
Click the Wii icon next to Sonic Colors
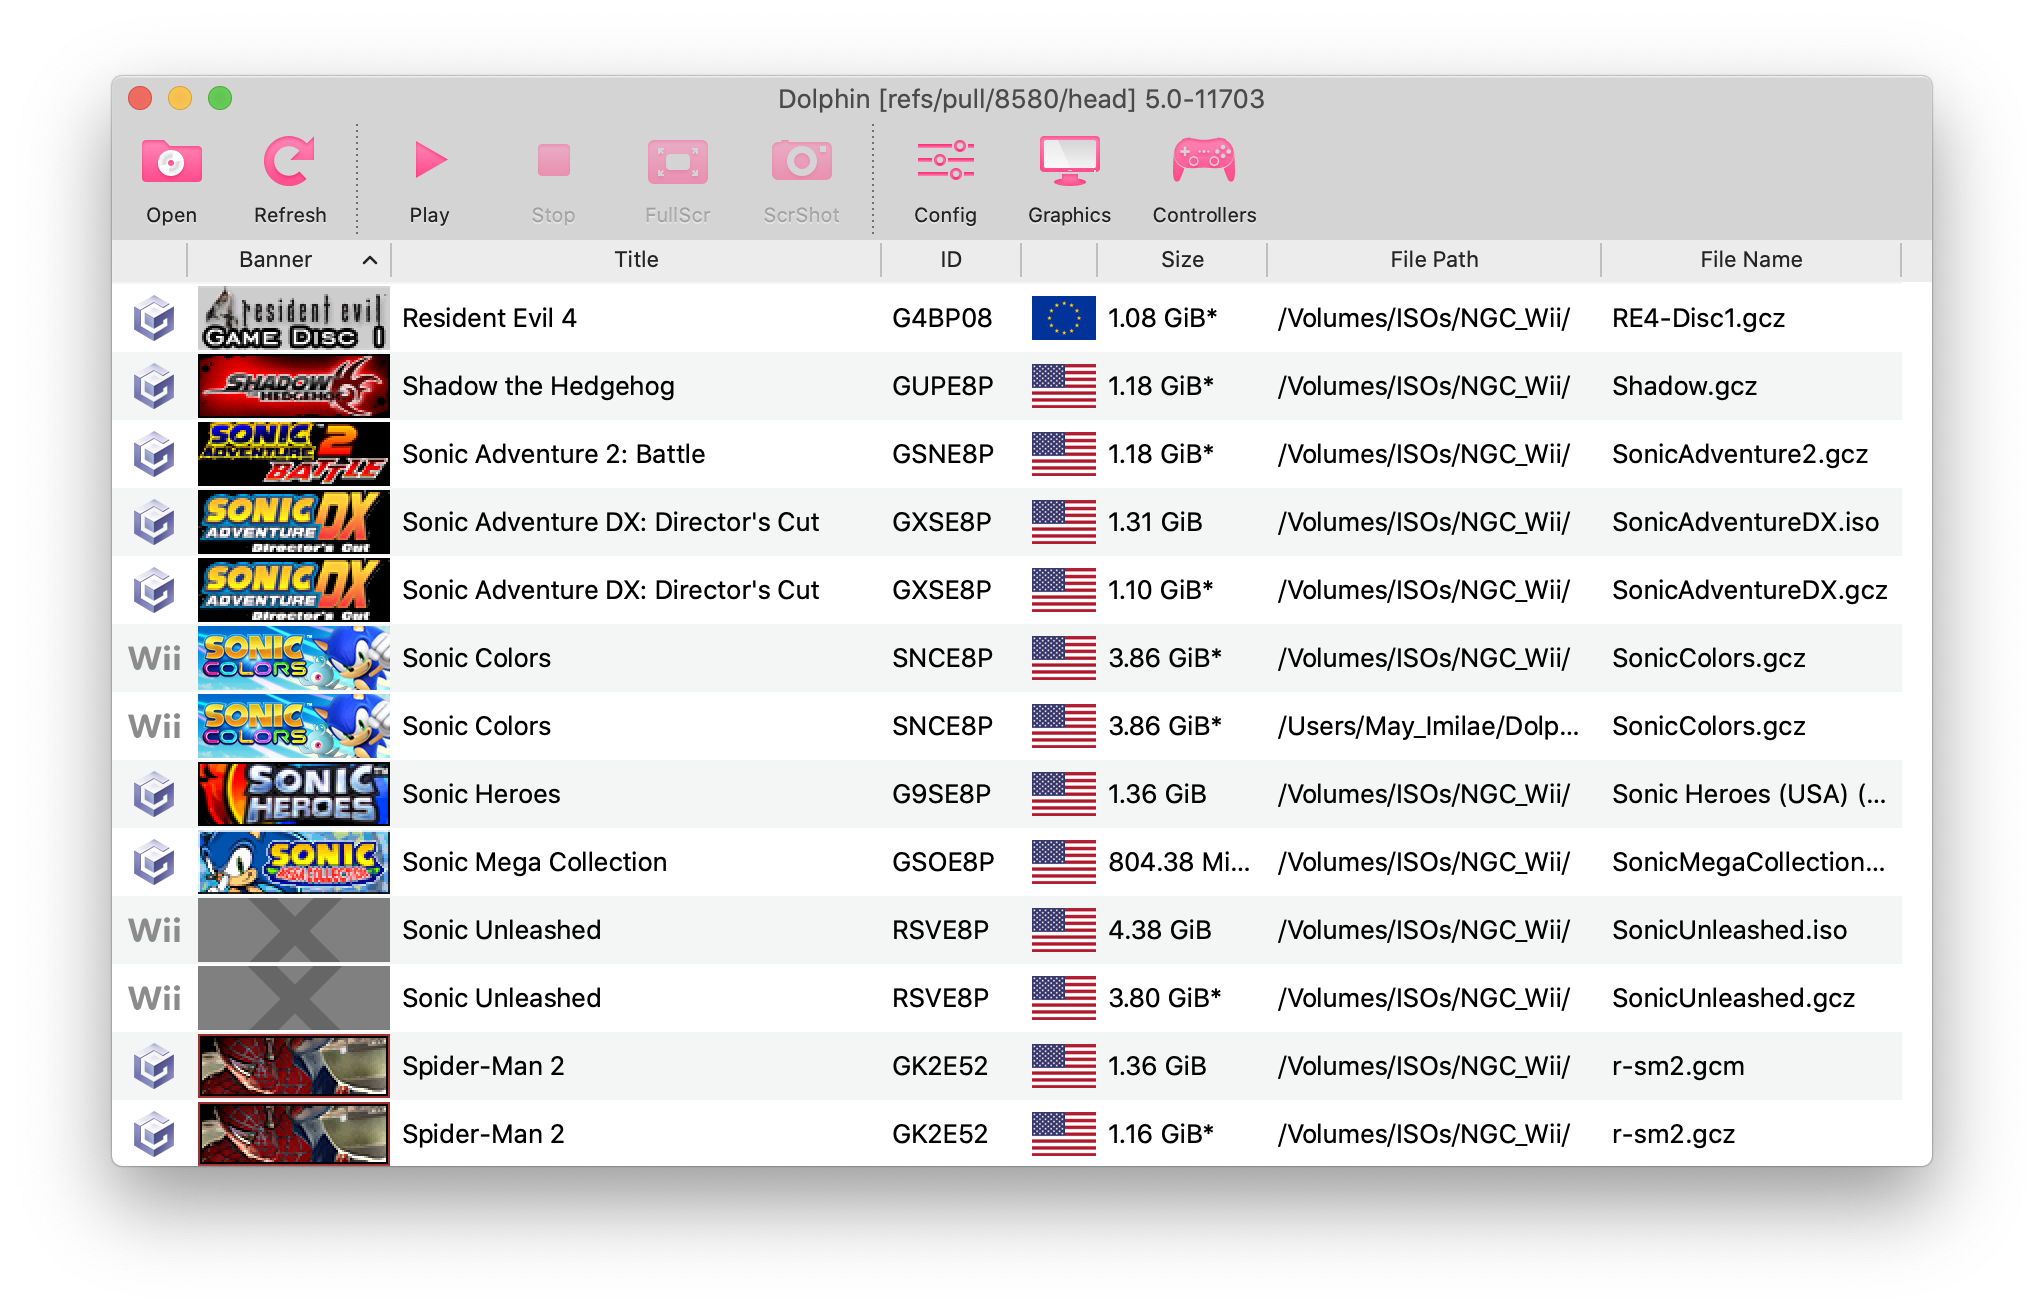pos(152,657)
